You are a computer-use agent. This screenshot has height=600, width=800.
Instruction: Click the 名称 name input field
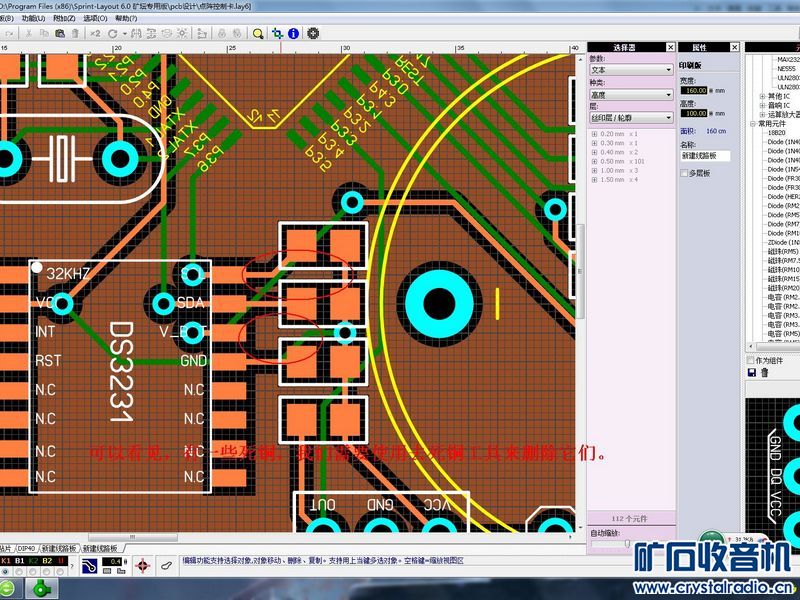click(x=705, y=156)
